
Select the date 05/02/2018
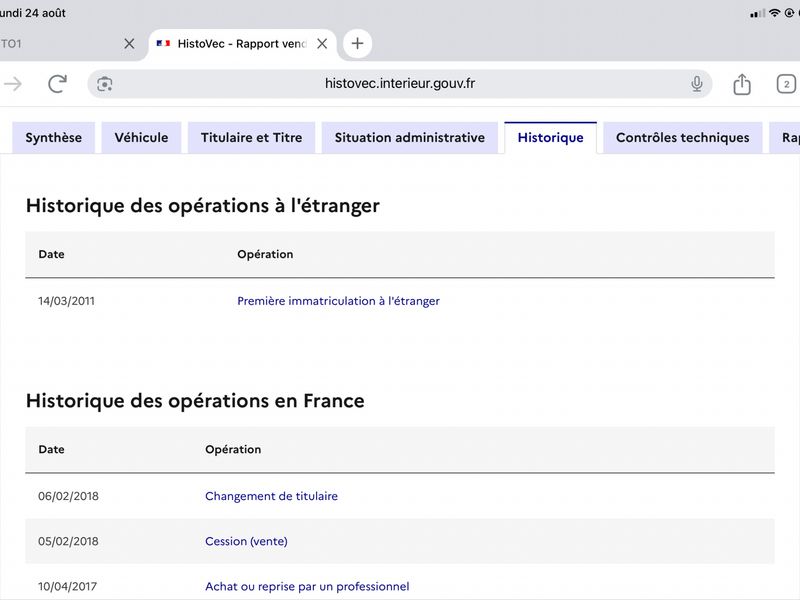coord(68,541)
